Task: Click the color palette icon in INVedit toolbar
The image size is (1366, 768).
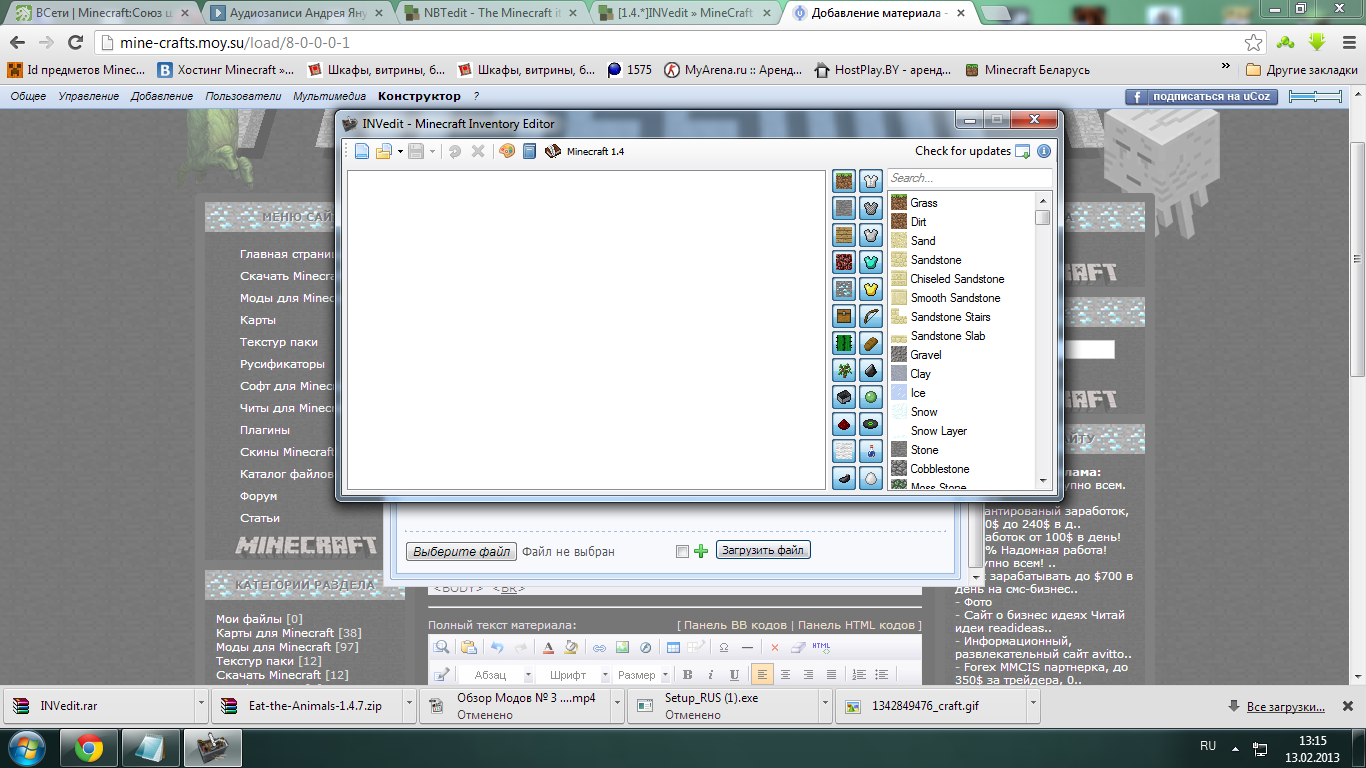Action: pos(507,151)
